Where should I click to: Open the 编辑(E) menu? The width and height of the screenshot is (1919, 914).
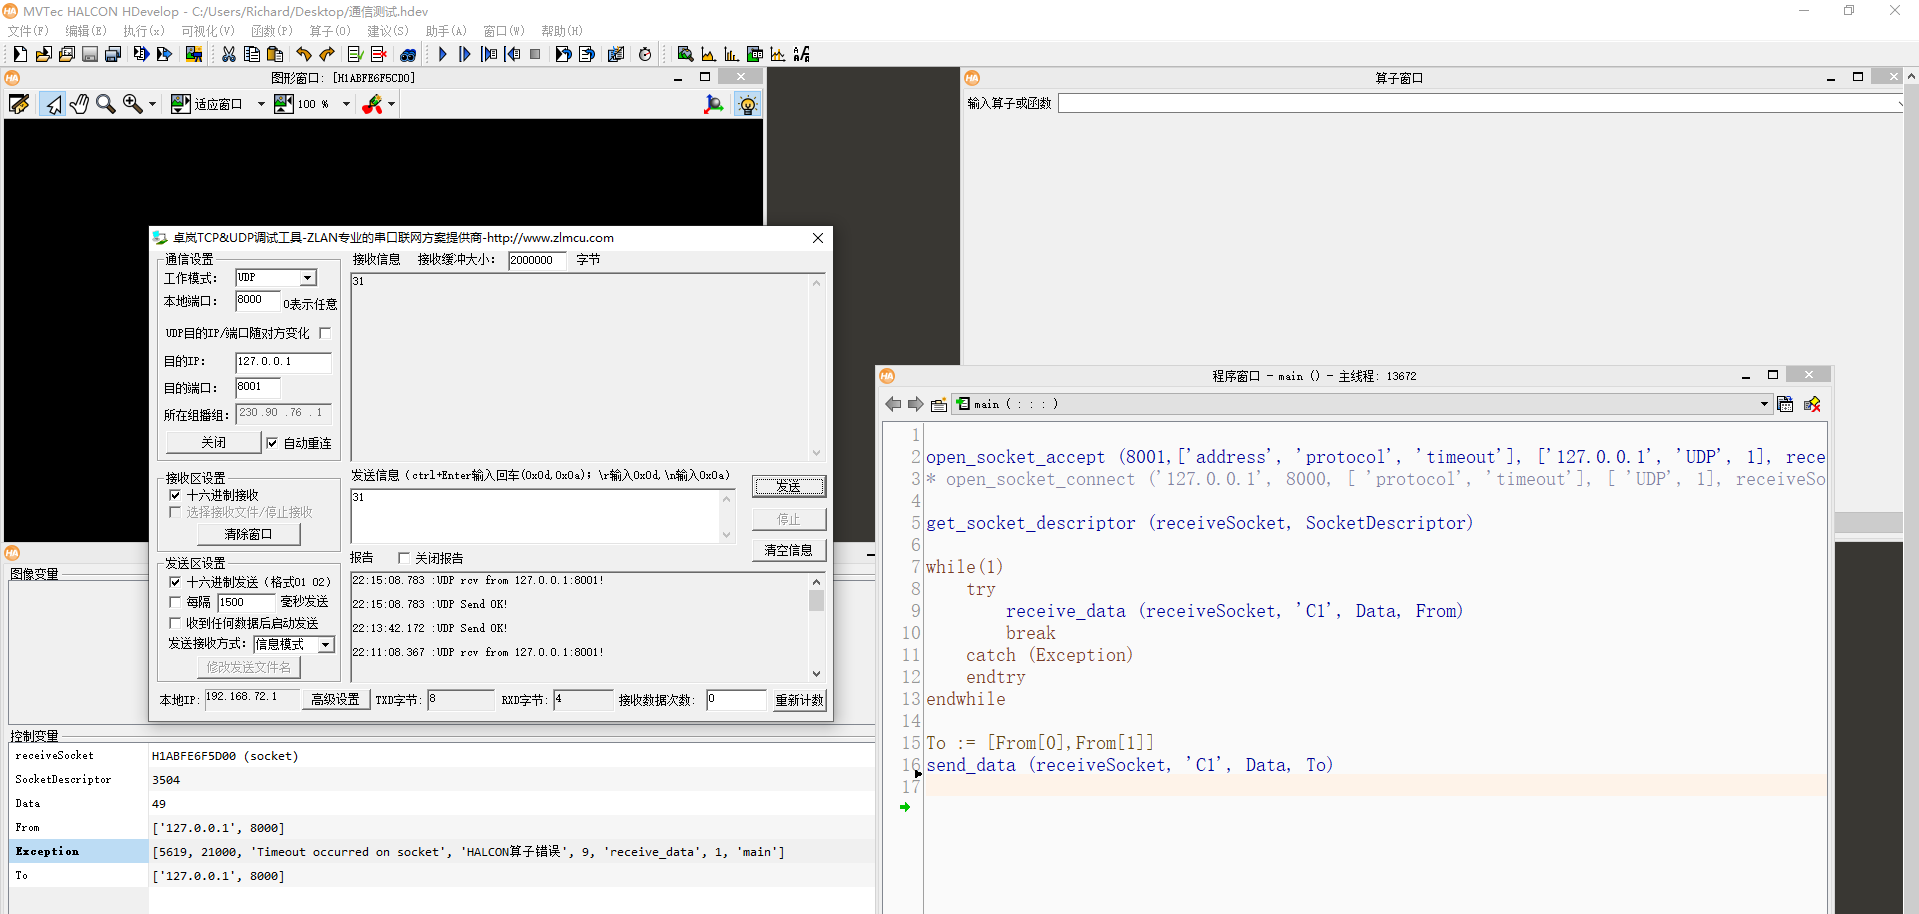86,31
